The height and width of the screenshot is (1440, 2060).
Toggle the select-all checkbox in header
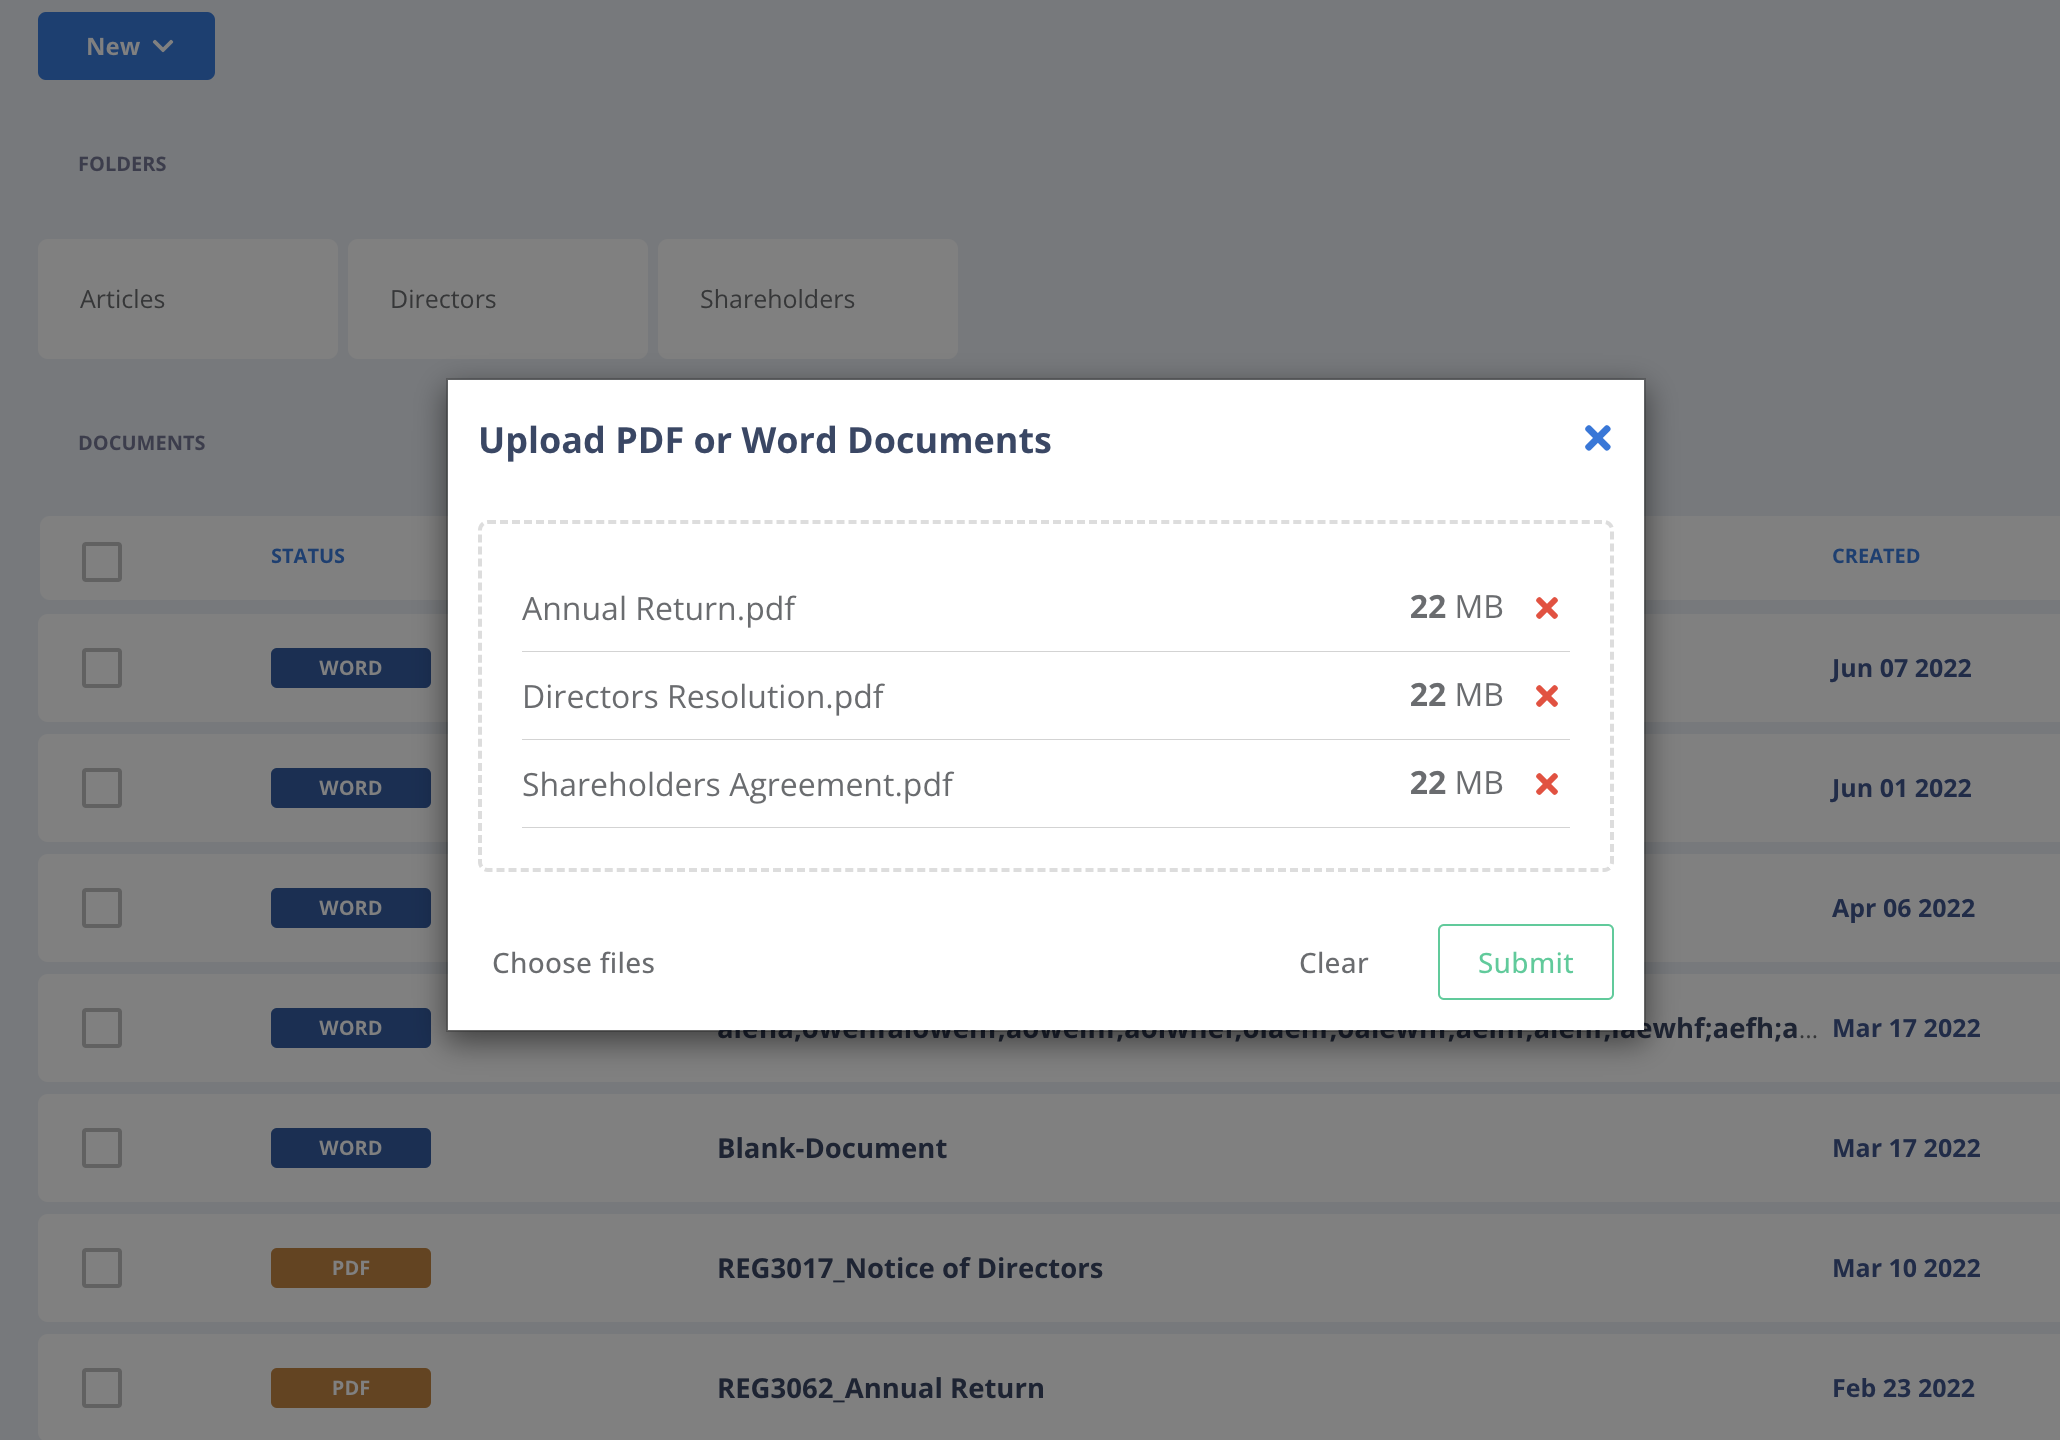(x=102, y=561)
